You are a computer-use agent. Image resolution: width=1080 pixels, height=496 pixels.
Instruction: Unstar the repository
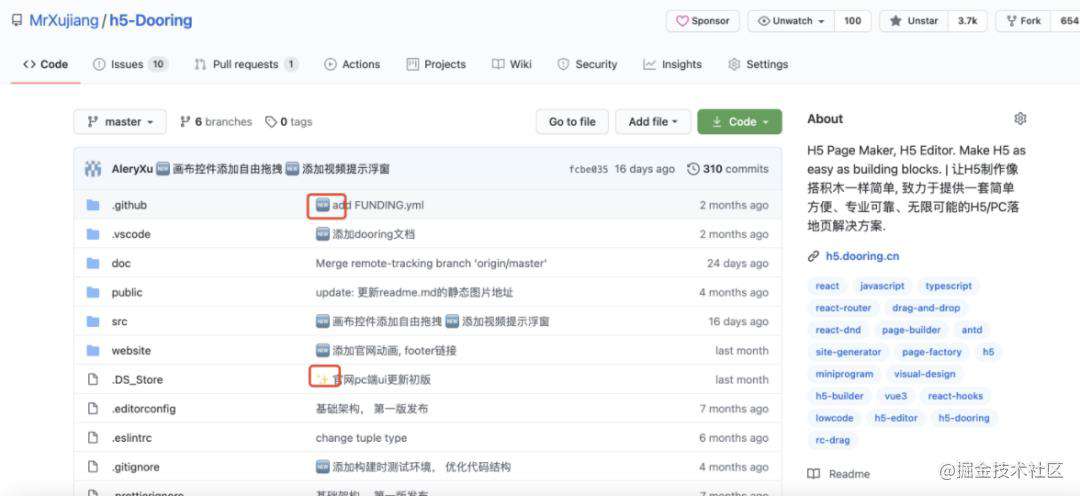tap(914, 21)
